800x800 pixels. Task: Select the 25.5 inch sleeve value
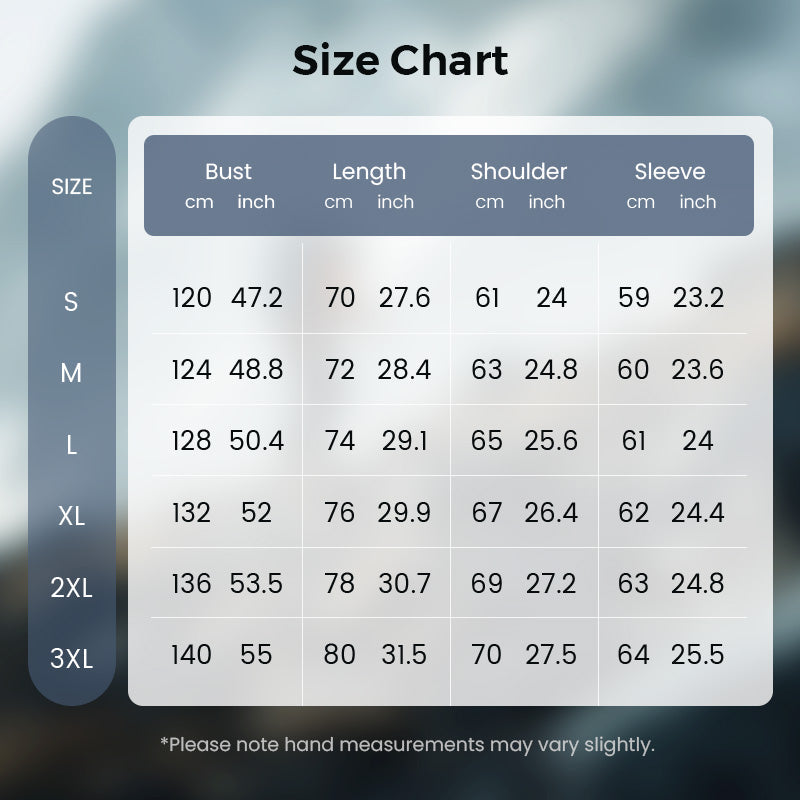(698, 655)
